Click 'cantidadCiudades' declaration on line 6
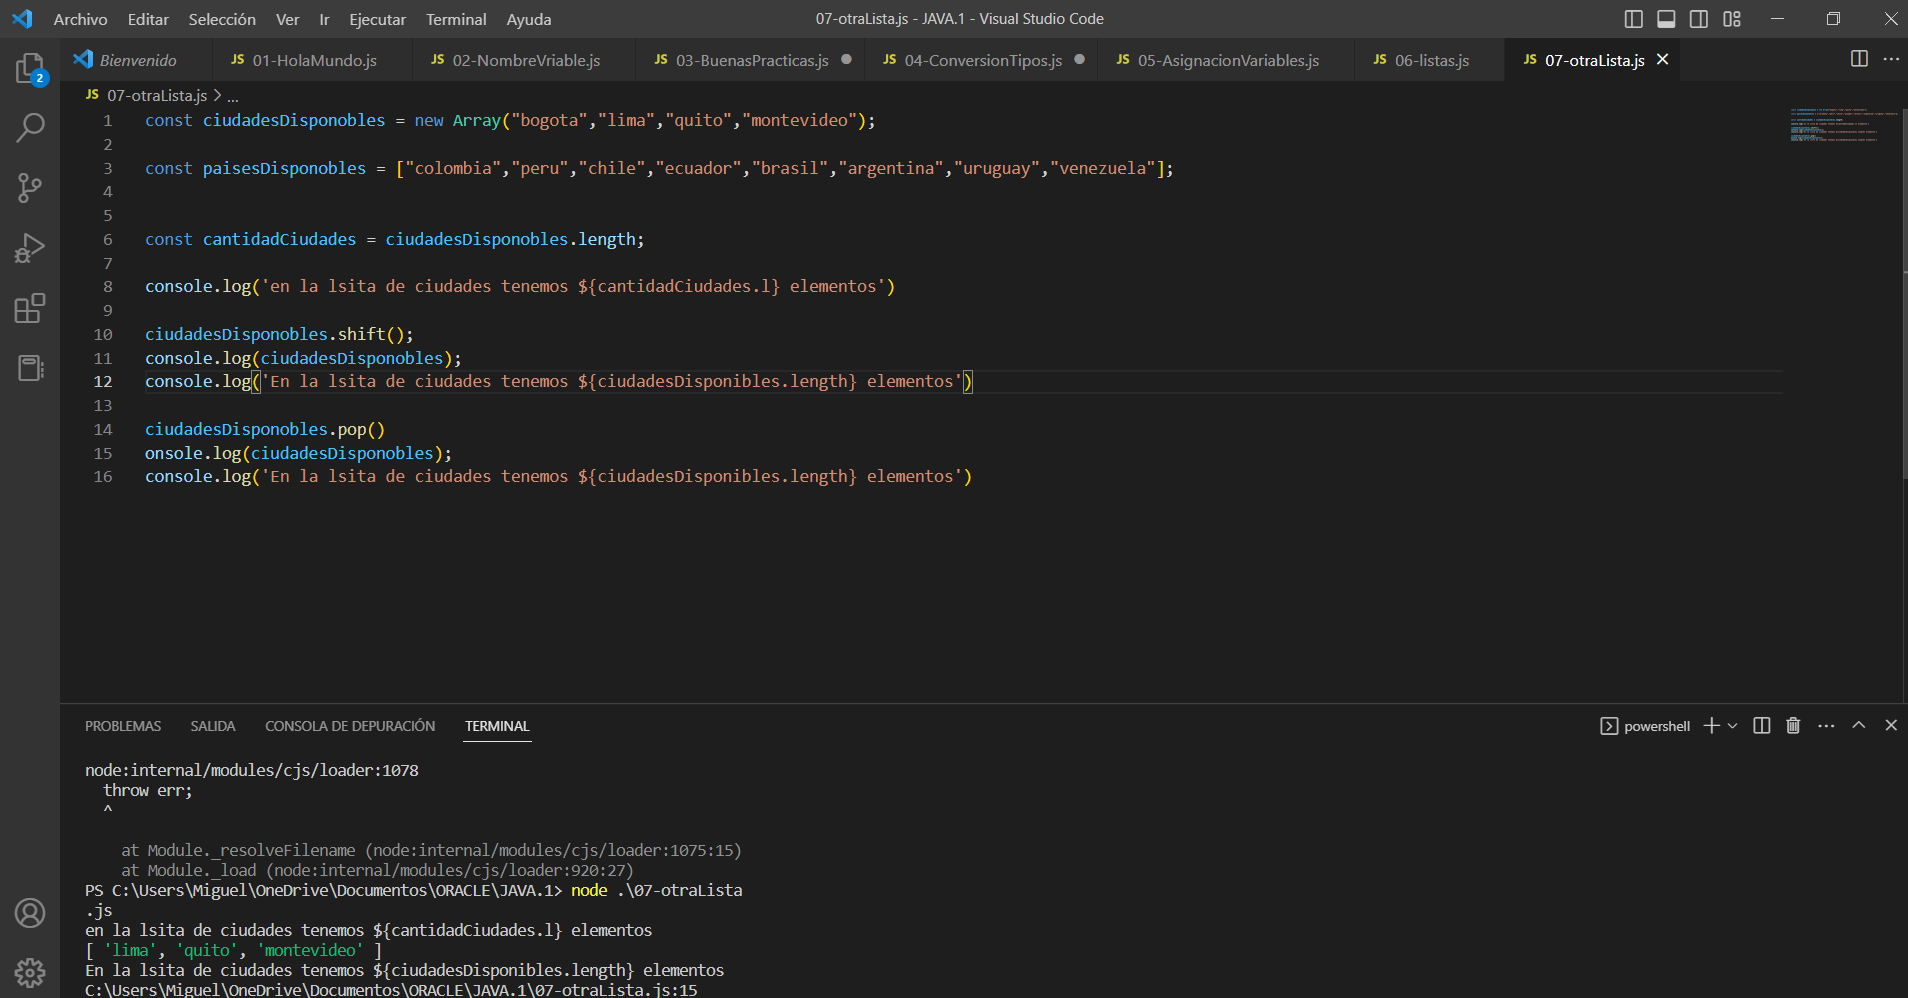 (x=279, y=239)
